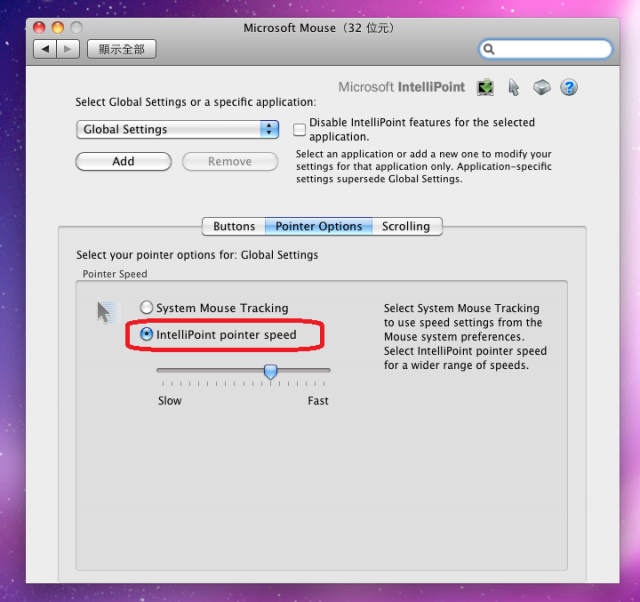Go forward using the right arrow button
Image resolution: width=640 pixels, height=602 pixels.
point(68,49)
